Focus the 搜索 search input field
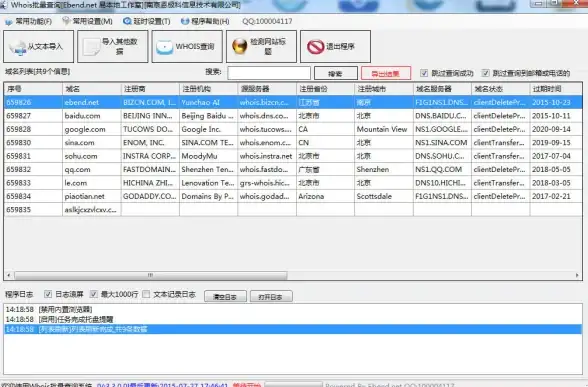The height and width of the screenshot is (387, 588). tap(269, 73)
